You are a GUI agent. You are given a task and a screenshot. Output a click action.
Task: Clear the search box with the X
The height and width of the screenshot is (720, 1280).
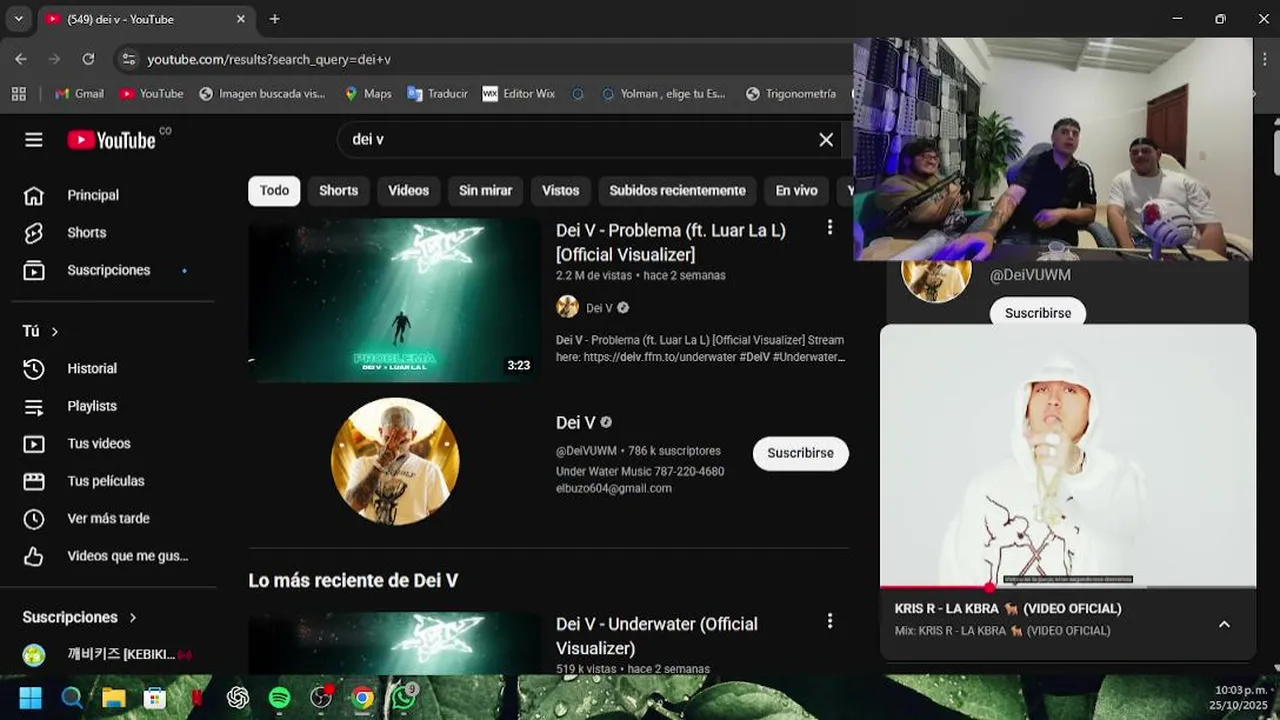point(826,140)
